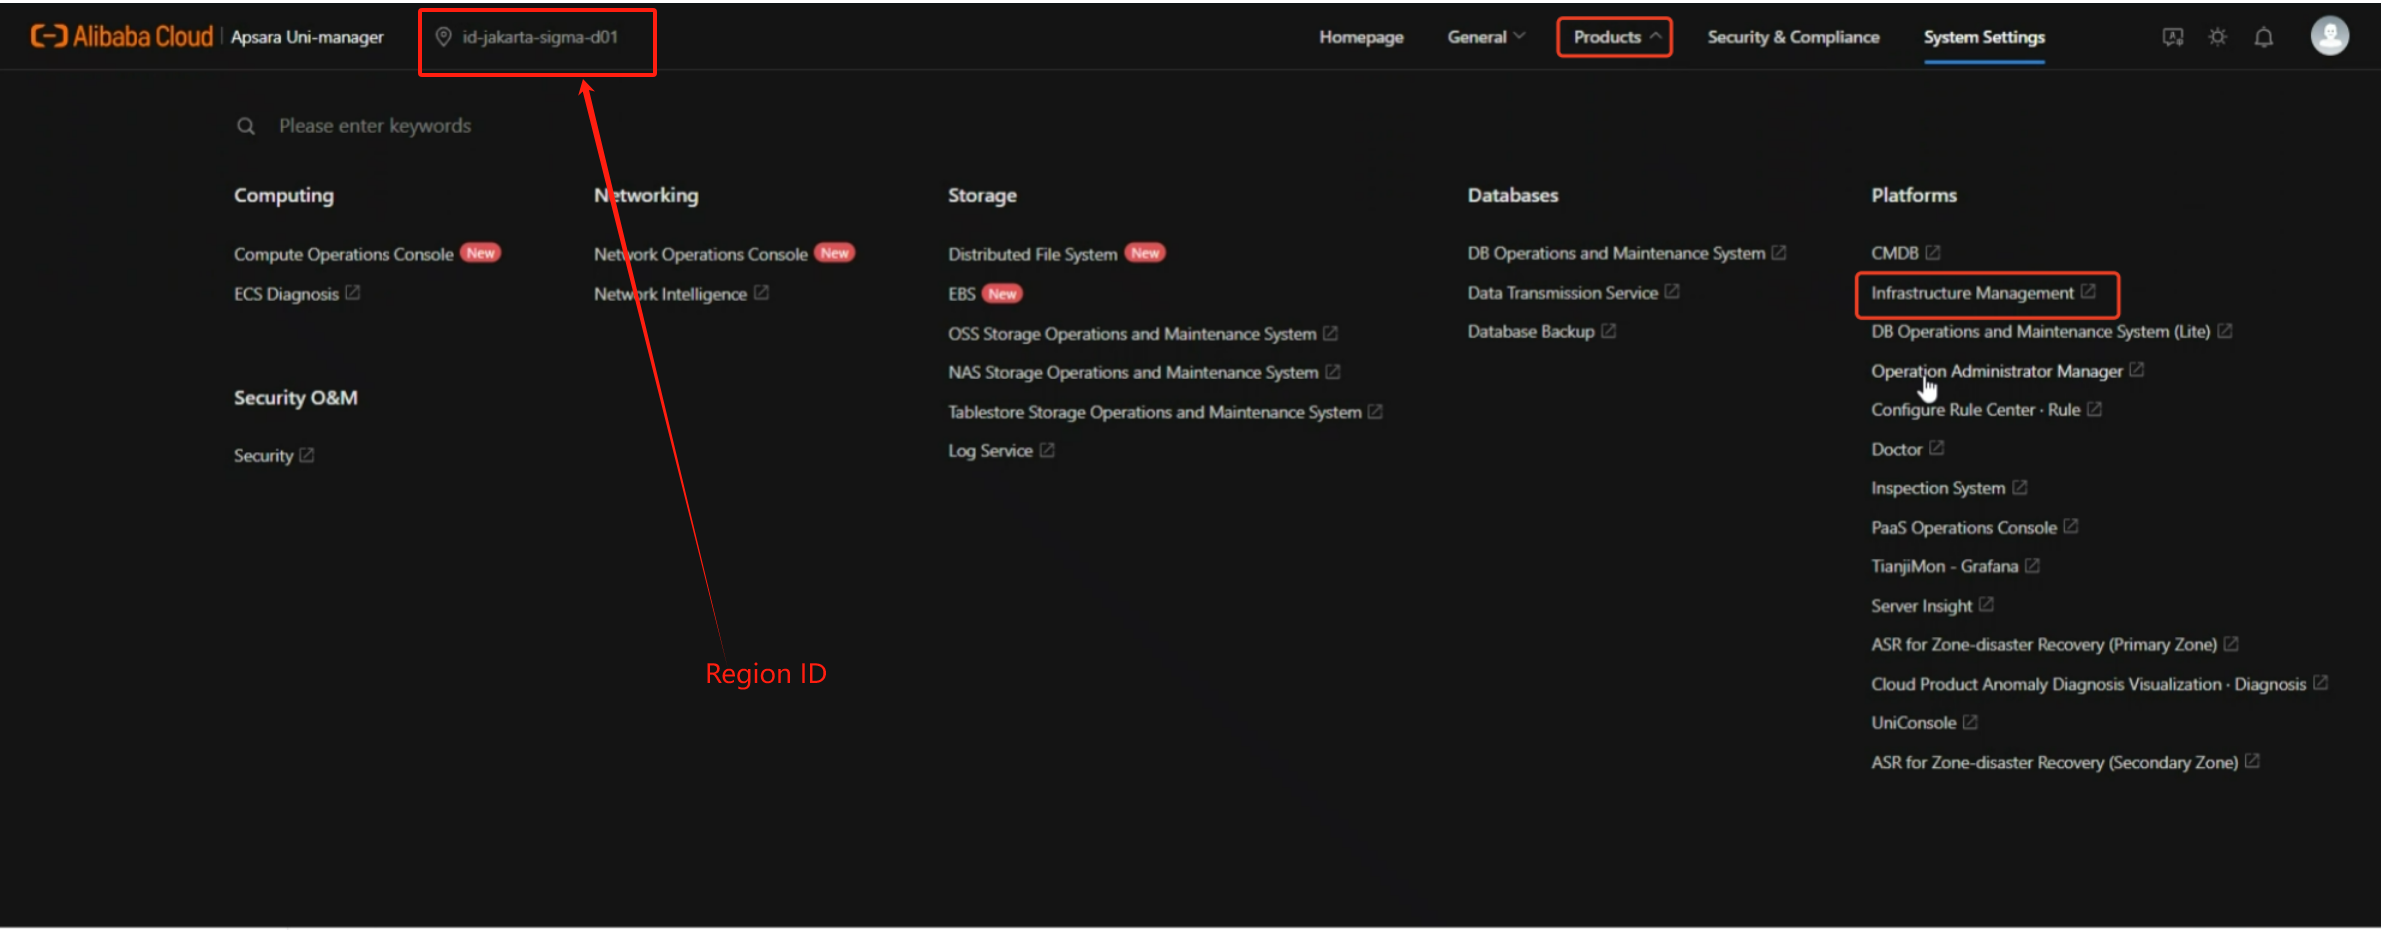Image resolution: width=2381 pixels, height=930 pixels.
Task: Open UniConsole link
Action: click(1913, 723)
